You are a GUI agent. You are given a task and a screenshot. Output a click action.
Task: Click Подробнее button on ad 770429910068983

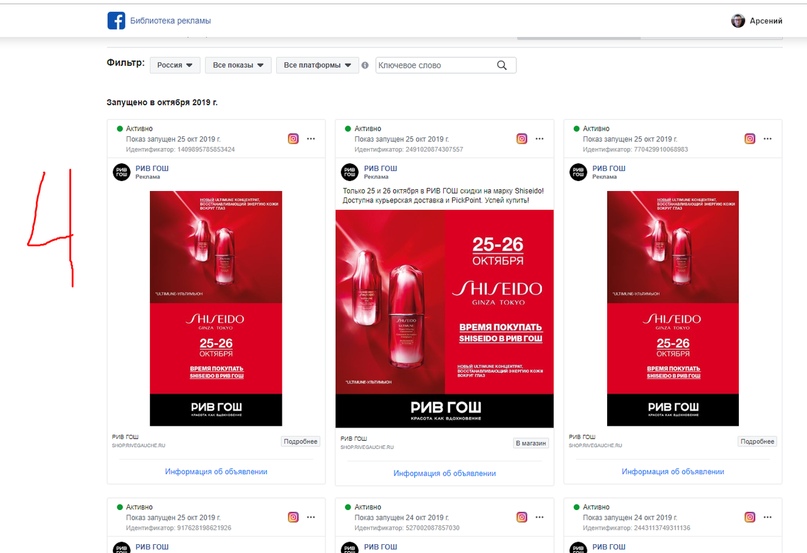pyautogui.click(x=757, y=441)
